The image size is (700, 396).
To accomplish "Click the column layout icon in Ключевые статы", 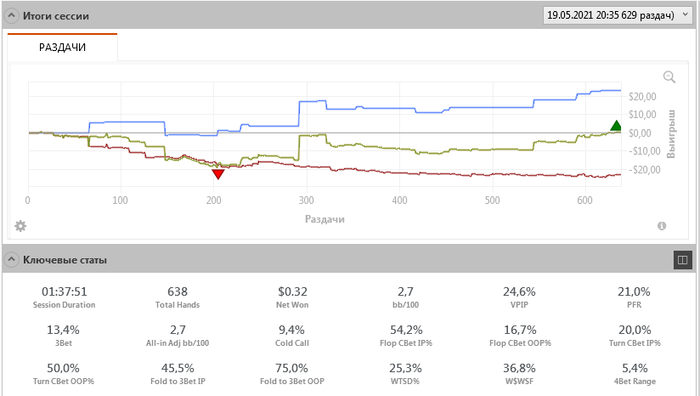I will pyautogui.click(x=683, y=260).
